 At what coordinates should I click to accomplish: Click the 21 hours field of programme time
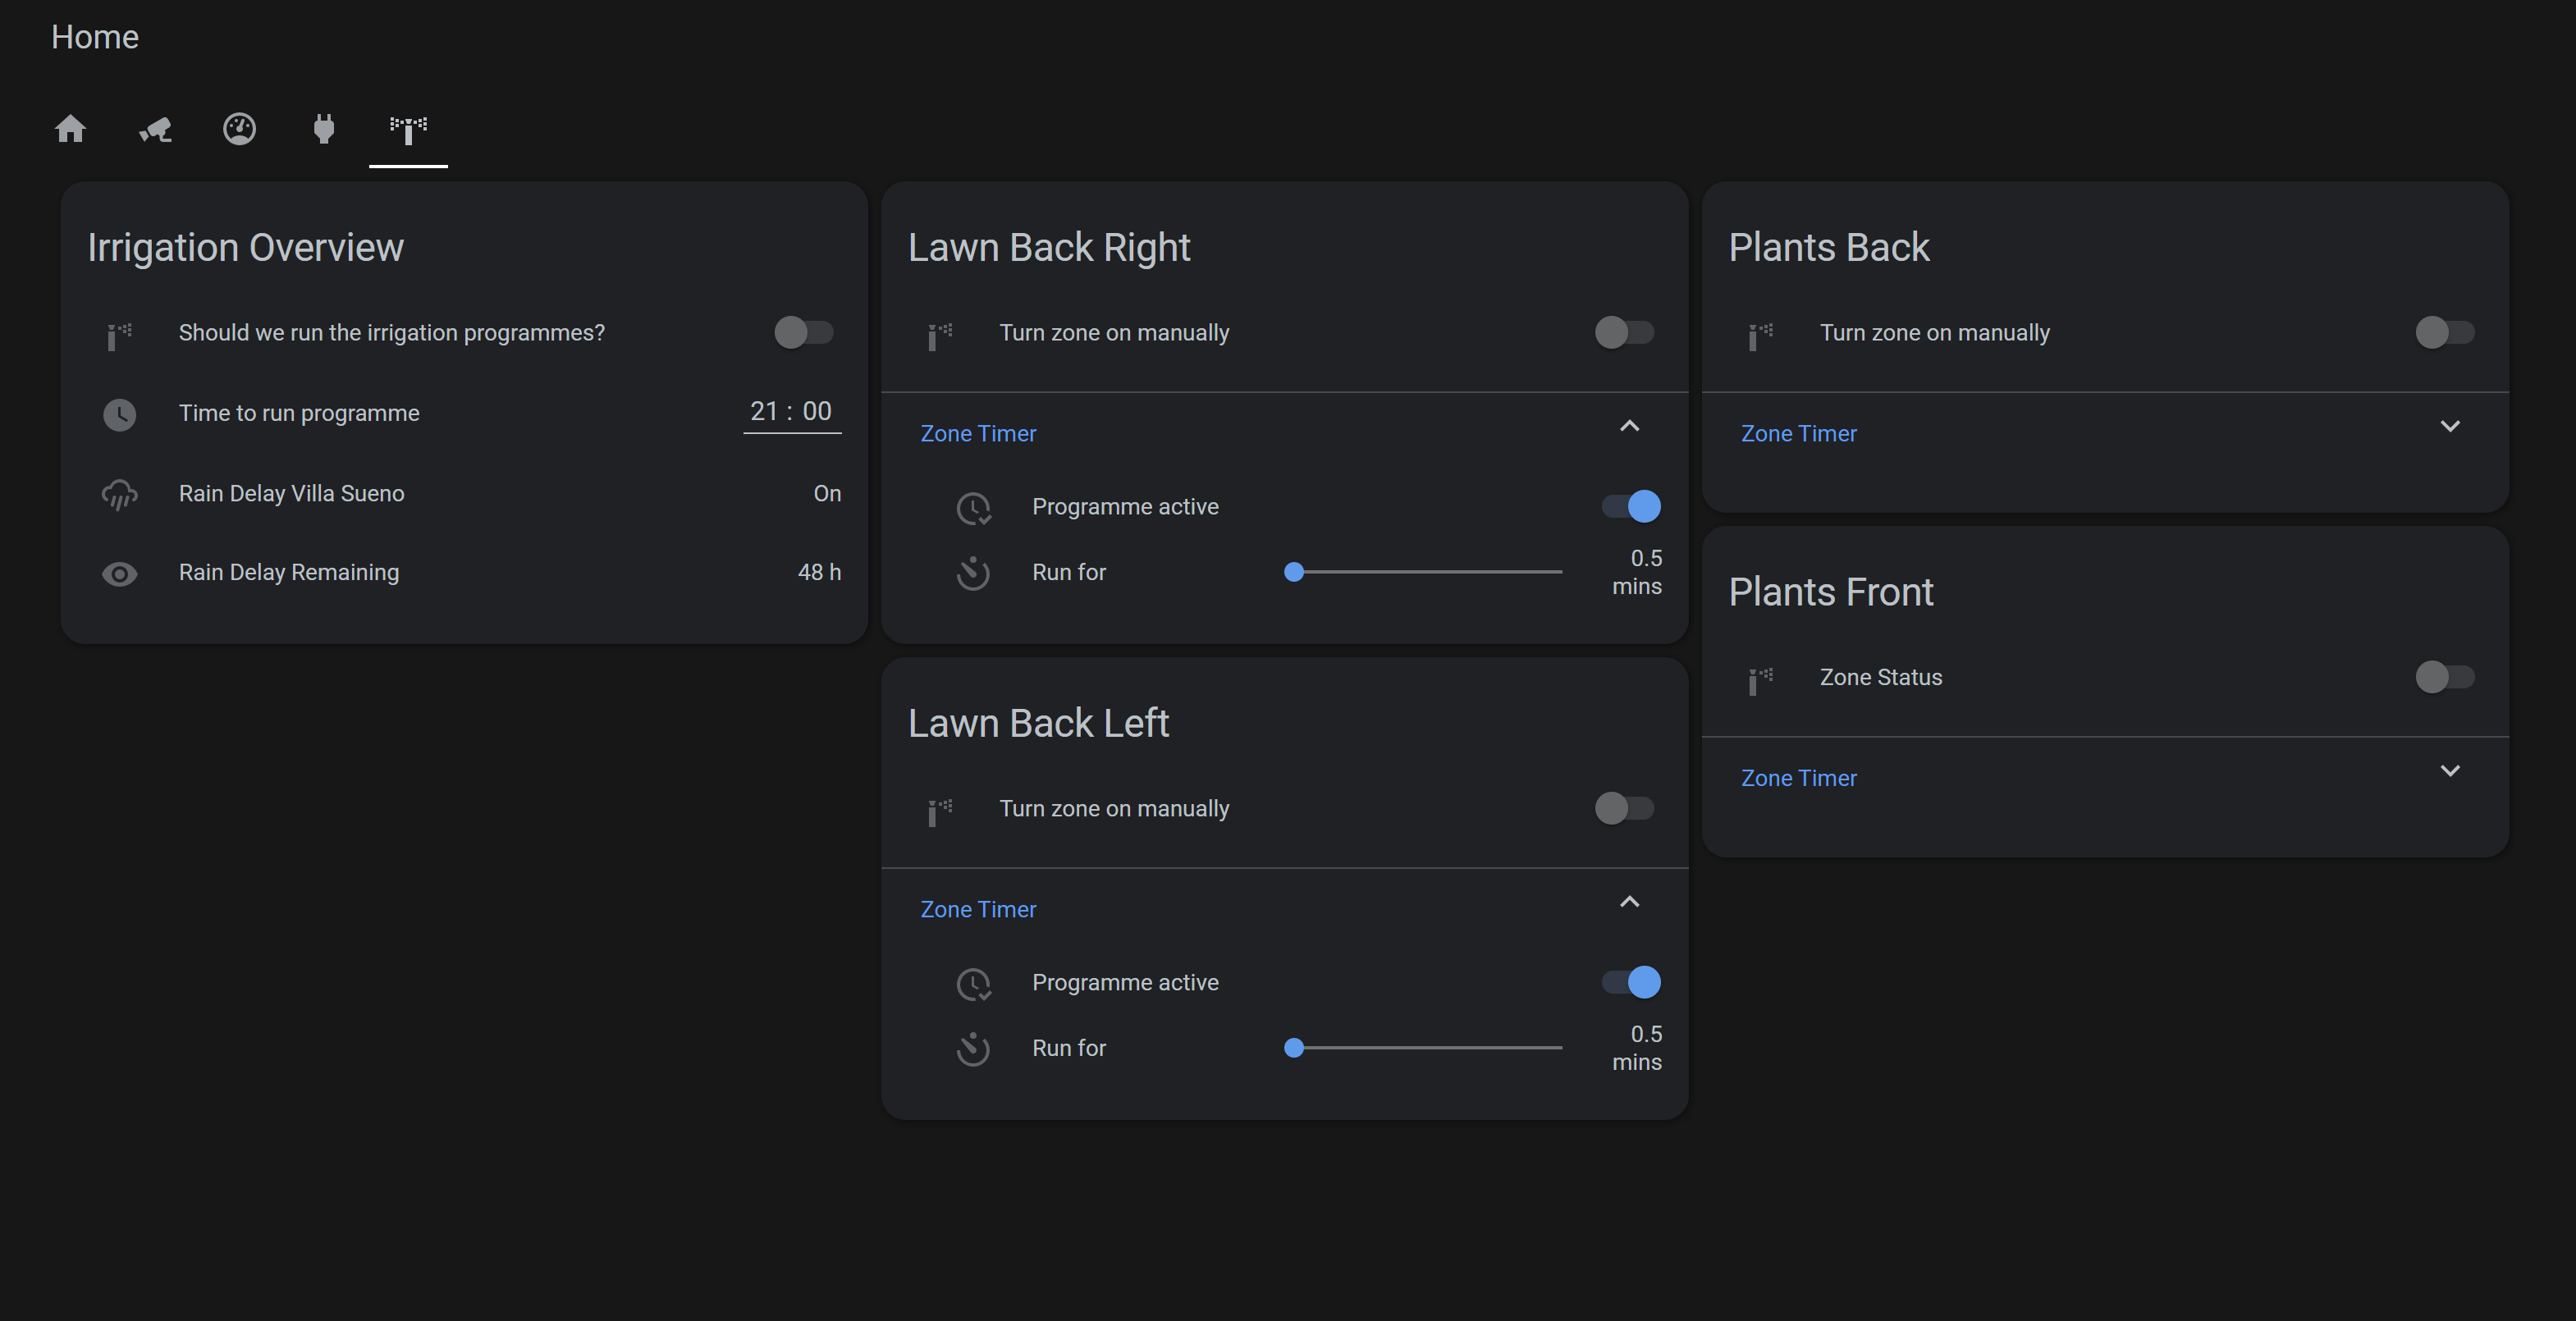coord(764,411)
